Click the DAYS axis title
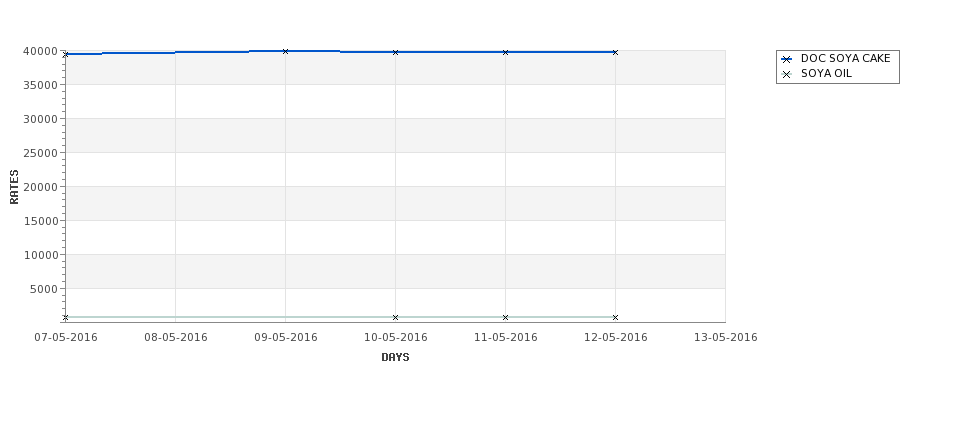Viewport: 975px width, 429px height. (395, 358)
